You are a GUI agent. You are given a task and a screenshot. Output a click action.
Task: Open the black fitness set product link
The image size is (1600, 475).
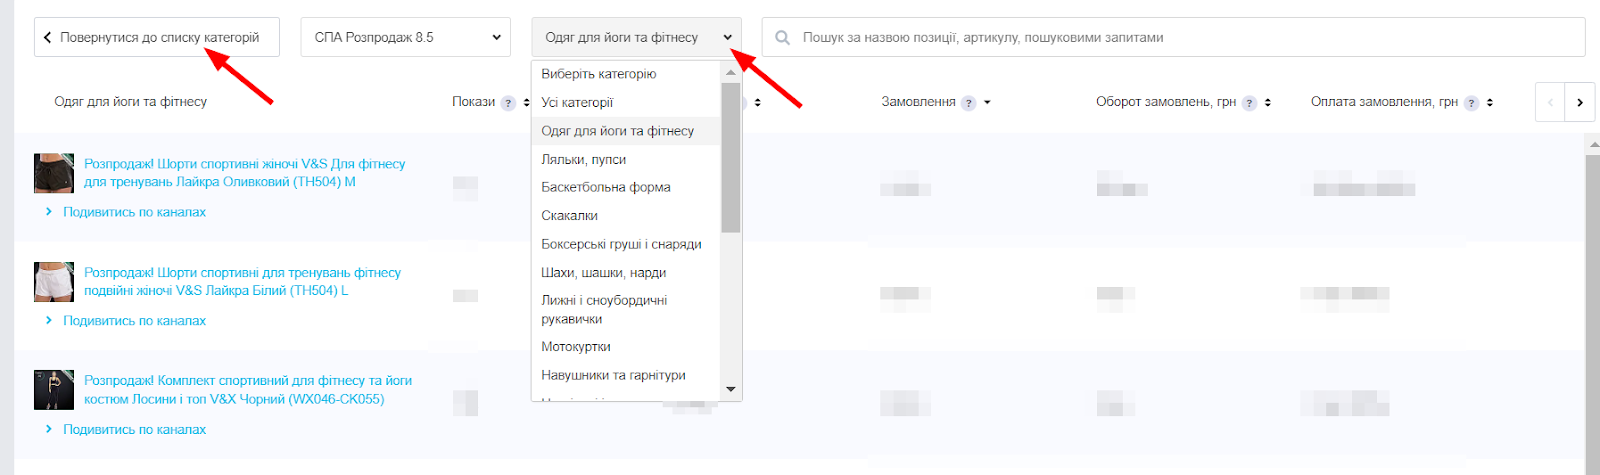point(247,390)
